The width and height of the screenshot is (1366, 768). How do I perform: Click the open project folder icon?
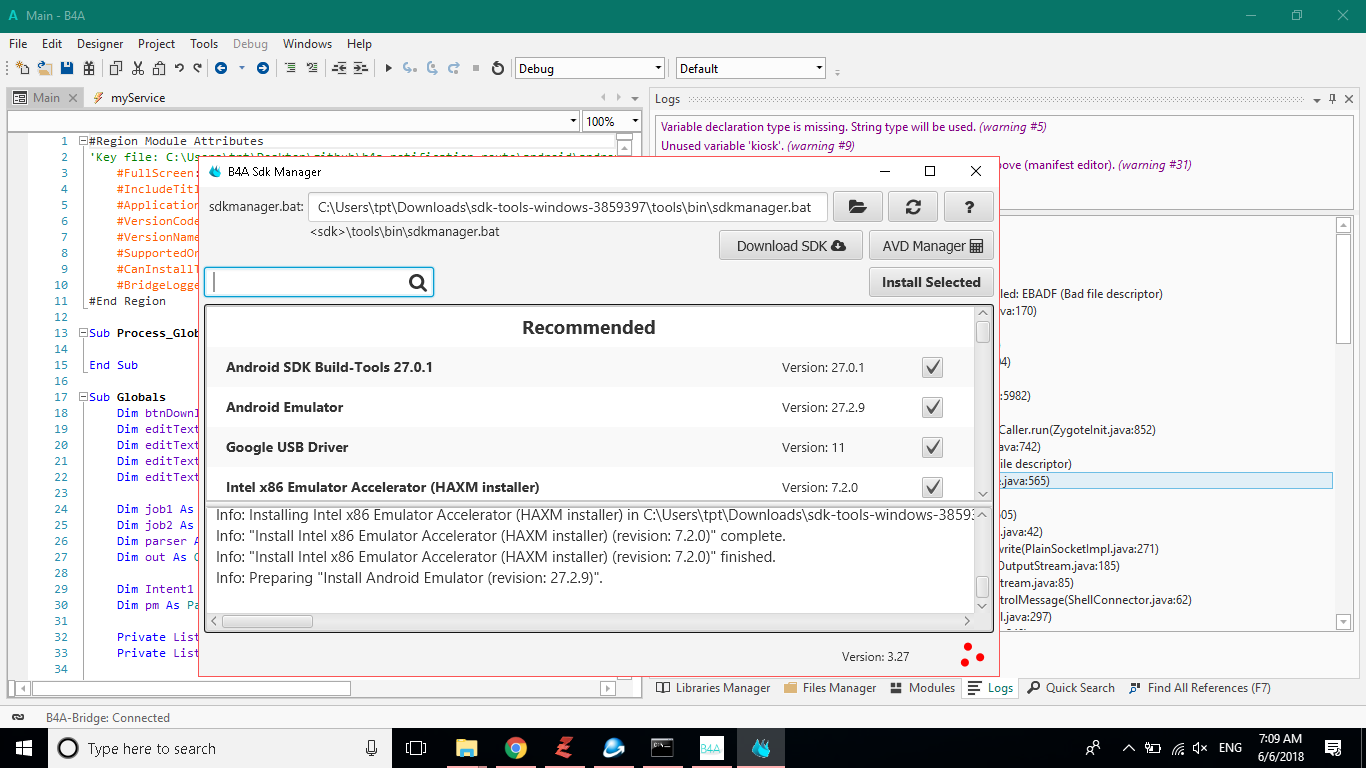click(x=45, y=68)
